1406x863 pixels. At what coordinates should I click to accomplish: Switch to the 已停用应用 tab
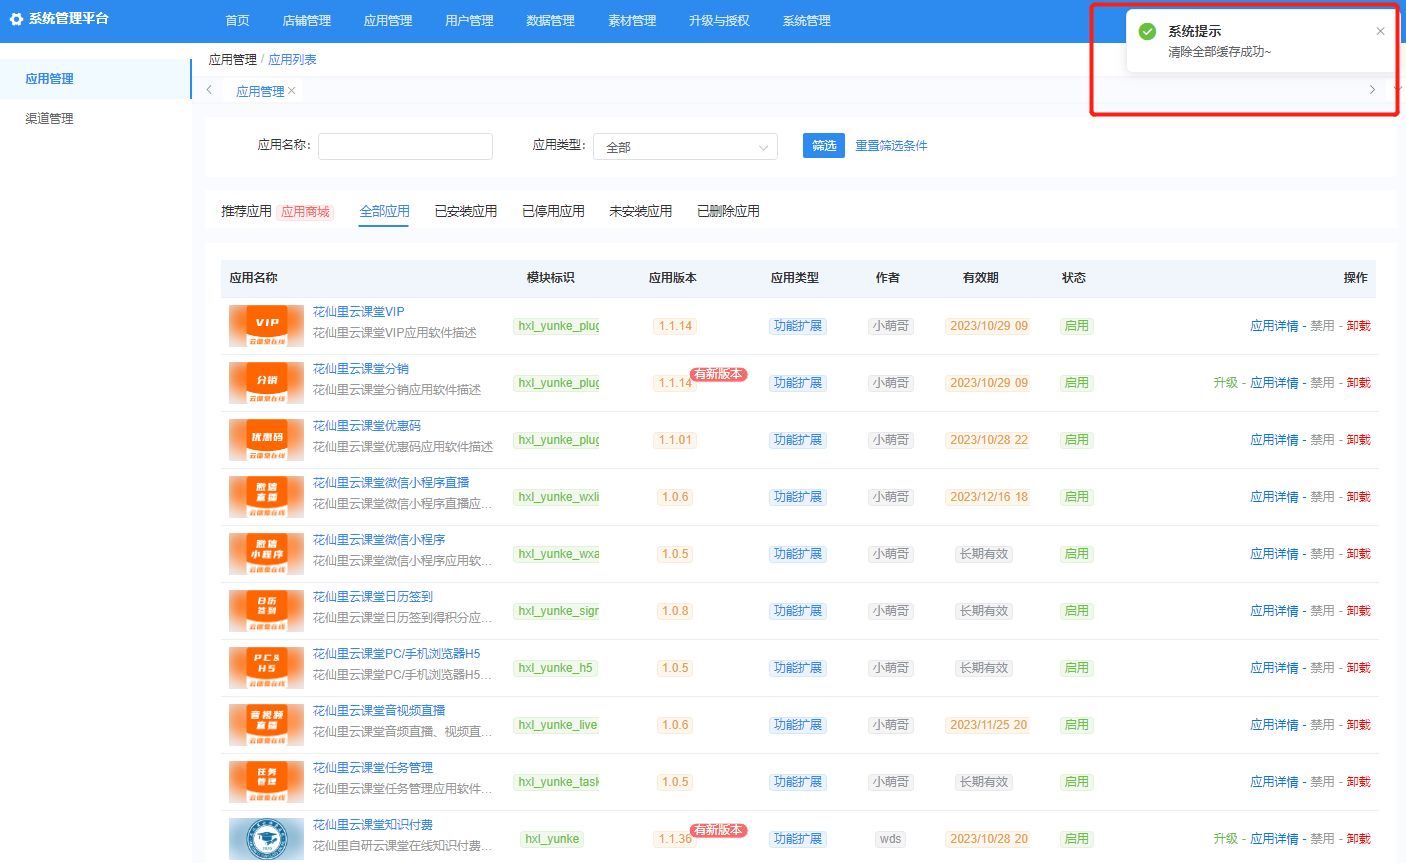click(553, 211)
